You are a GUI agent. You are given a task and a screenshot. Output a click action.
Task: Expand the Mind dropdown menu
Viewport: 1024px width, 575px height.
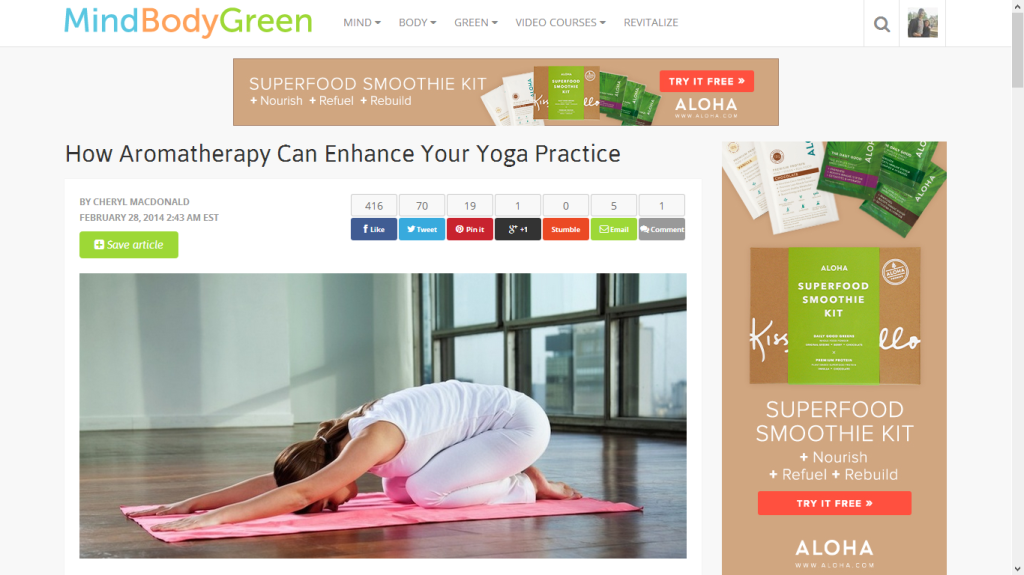pyautogui.click(x=362, y=22)
